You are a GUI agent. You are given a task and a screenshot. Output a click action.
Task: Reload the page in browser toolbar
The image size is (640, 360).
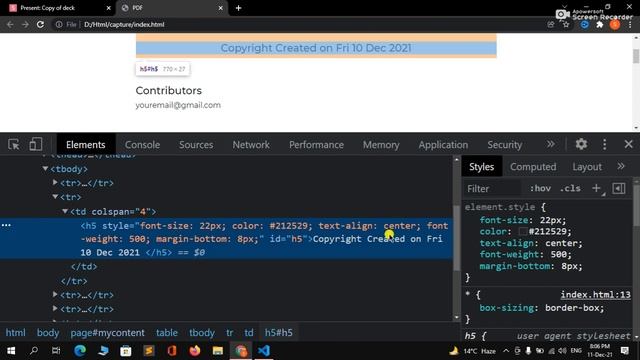point(40,24)
